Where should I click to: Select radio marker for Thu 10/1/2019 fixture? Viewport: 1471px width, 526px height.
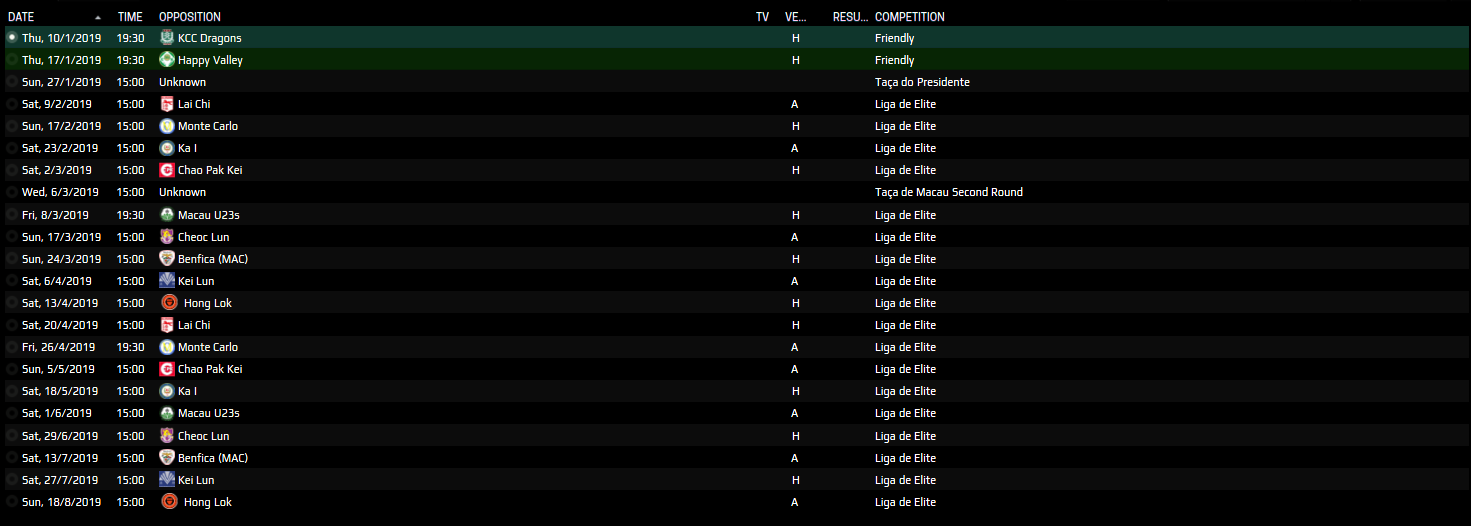click(12, 38)
